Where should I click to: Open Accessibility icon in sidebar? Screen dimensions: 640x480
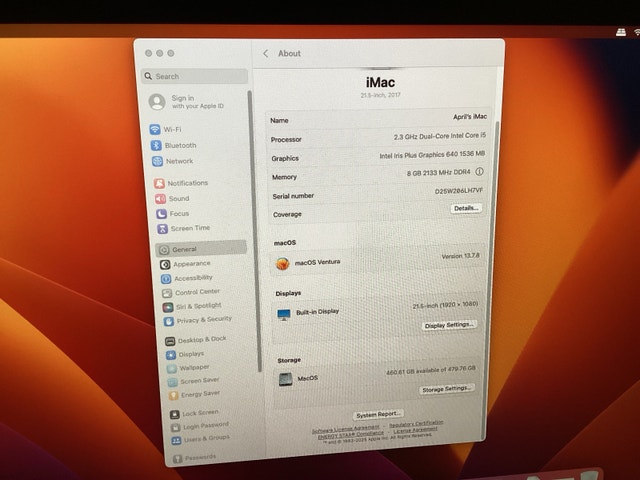tap(166, 279)
